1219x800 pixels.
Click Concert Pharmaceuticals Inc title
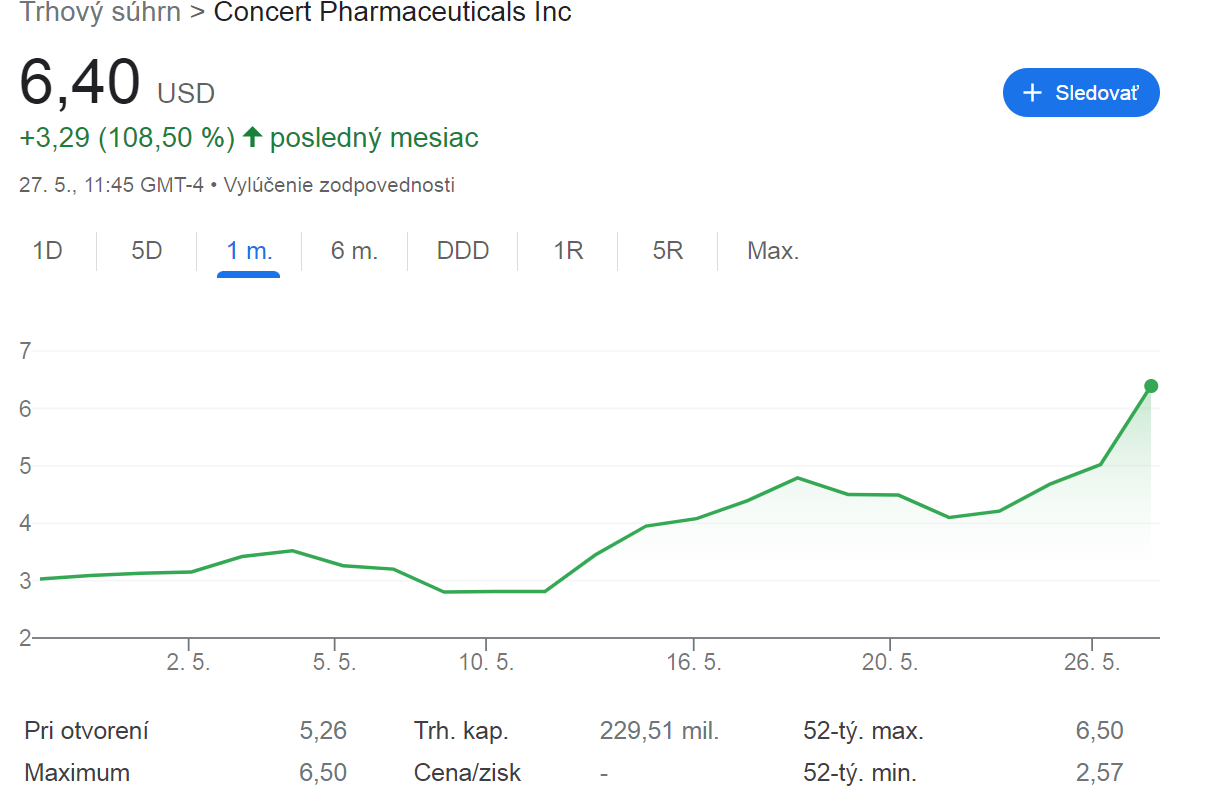(x=393, y=13)
